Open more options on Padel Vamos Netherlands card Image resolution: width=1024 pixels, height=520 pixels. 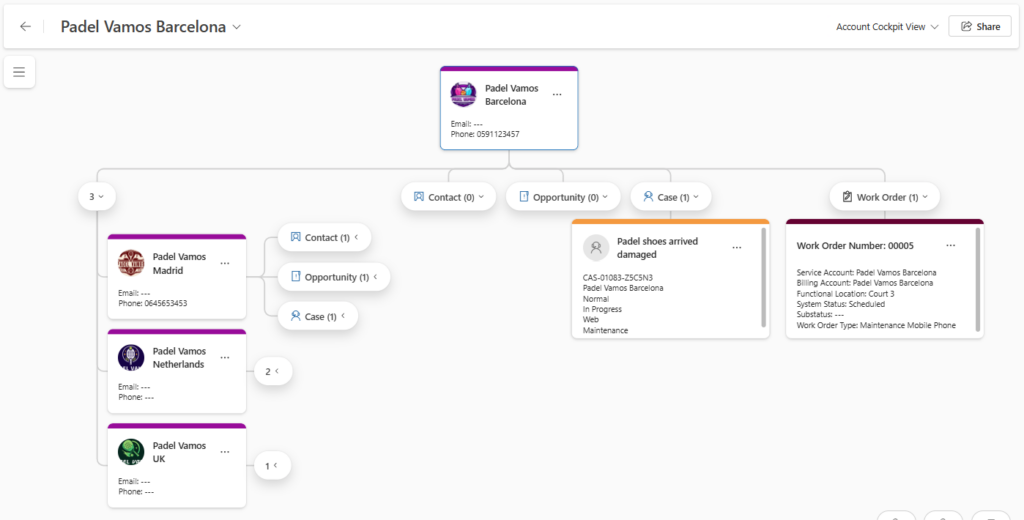225,357
